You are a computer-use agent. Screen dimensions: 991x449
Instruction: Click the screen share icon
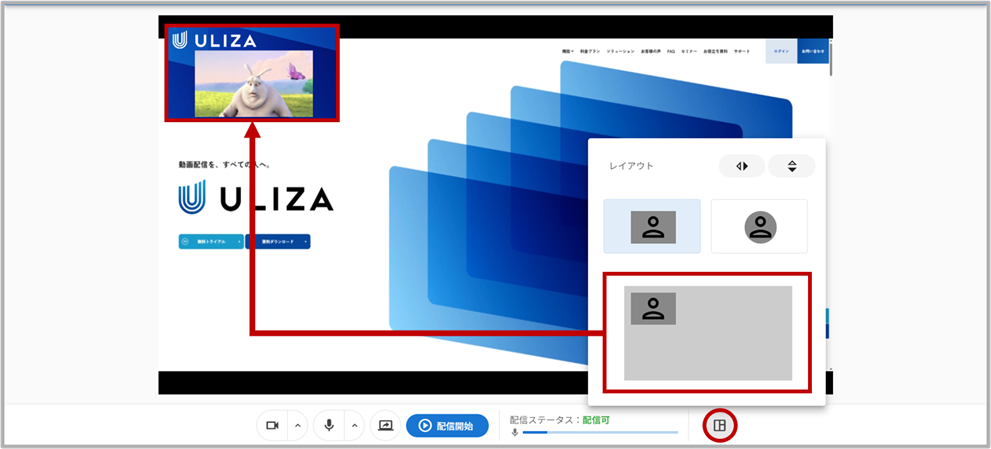pyautogui.click(x=386, y=426)
